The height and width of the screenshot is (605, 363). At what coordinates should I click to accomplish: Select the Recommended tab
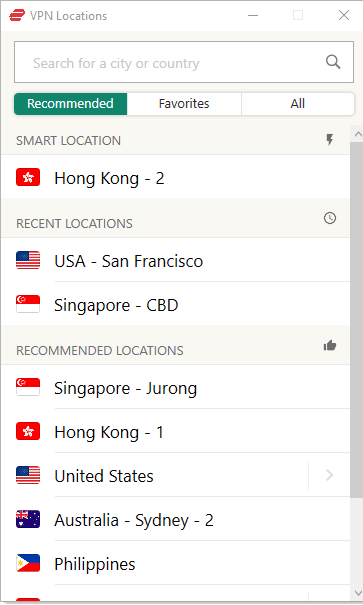point(71,104)
